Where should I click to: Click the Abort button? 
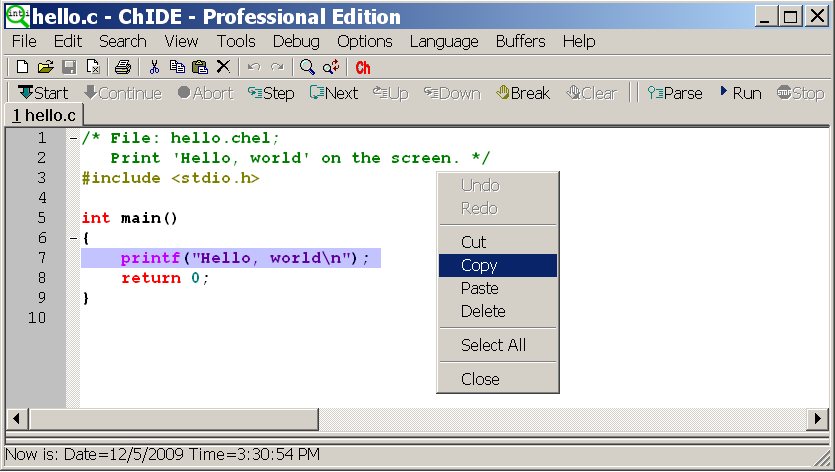click(206, 93)
